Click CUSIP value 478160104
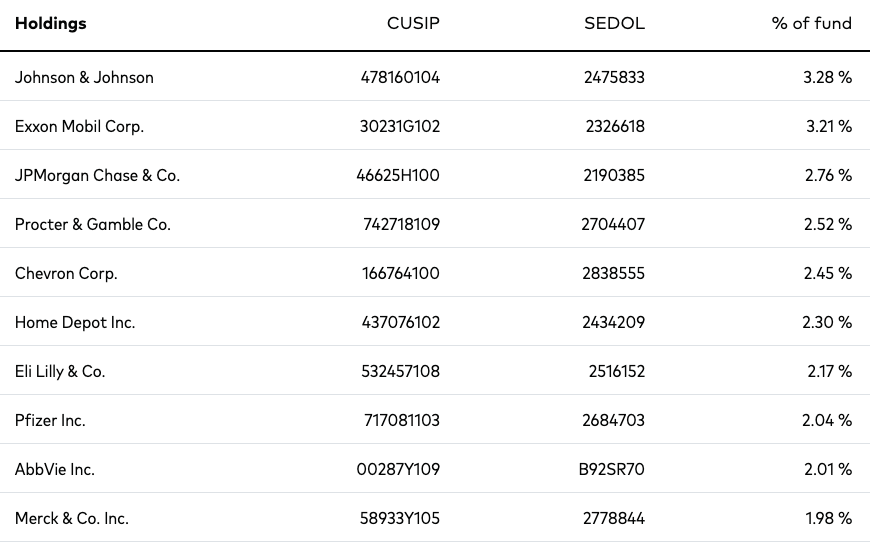 [400, 77]
